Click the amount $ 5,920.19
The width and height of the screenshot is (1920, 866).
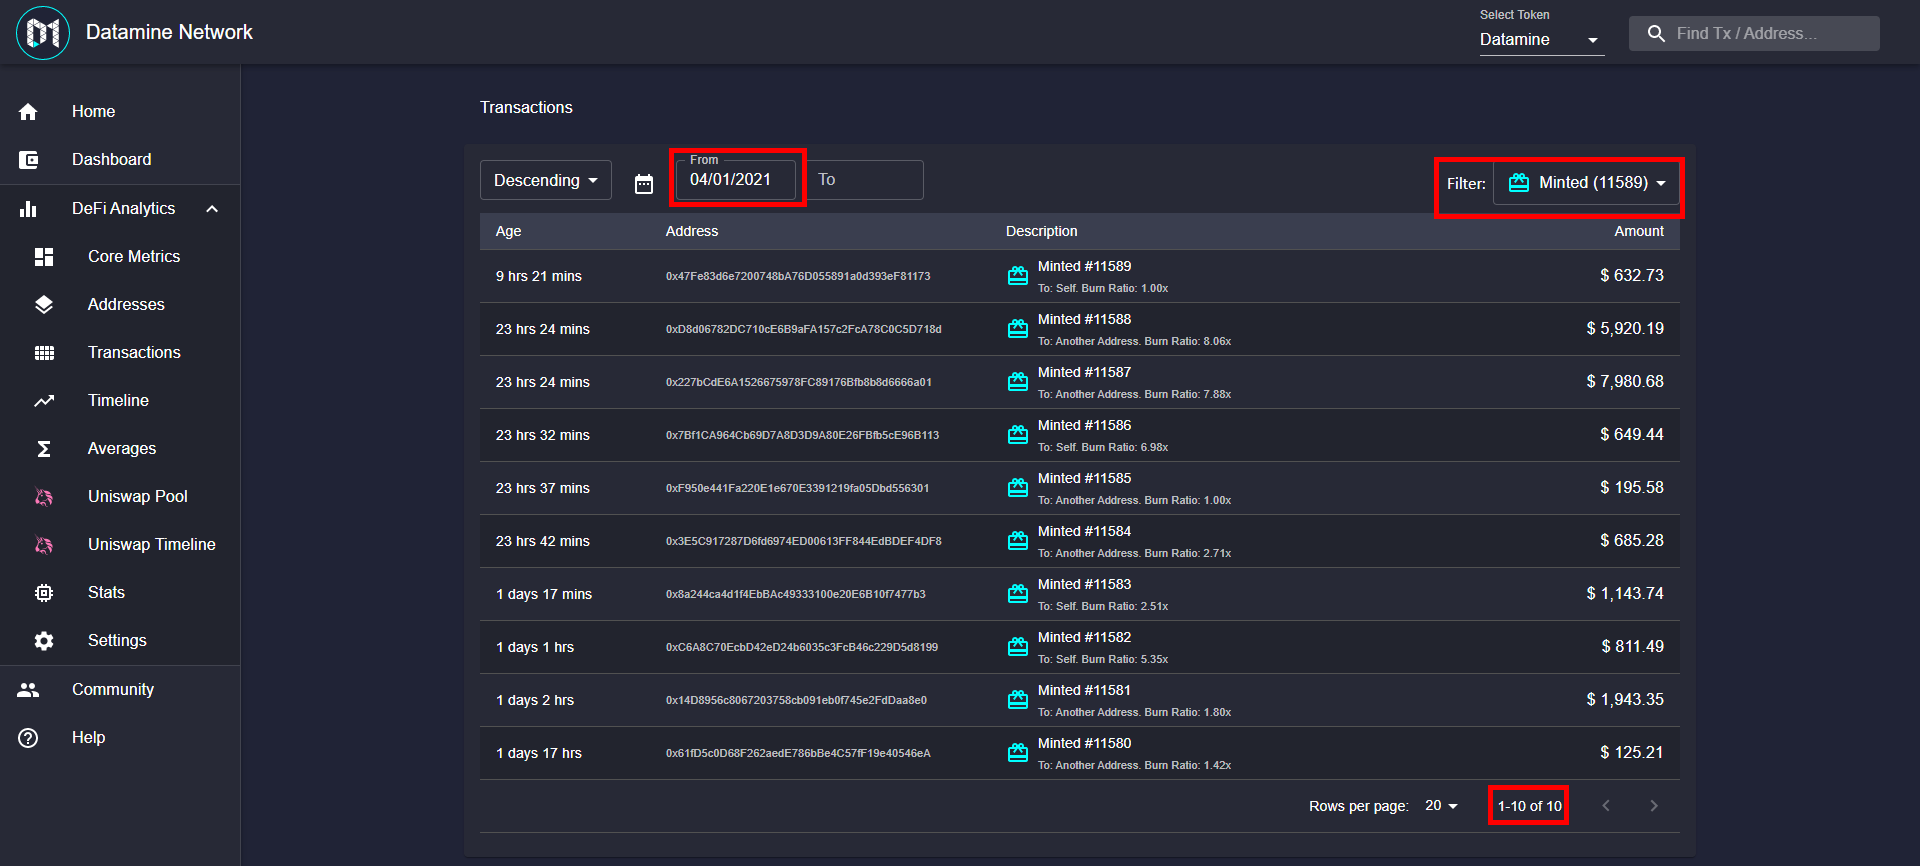[x=1625, y=329]
